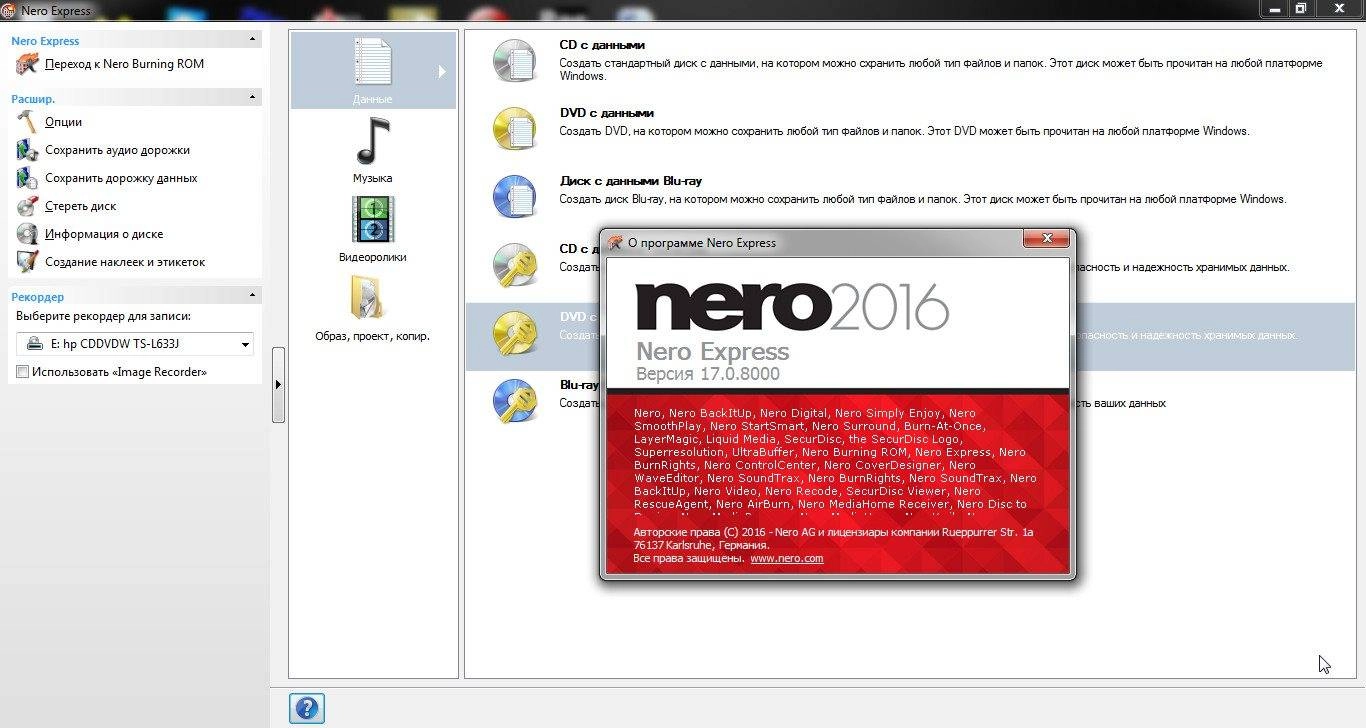Click the Blu-ray data disc icon
The width and height of the screenshot is (1366, 728).
click(x=515, y=197)
